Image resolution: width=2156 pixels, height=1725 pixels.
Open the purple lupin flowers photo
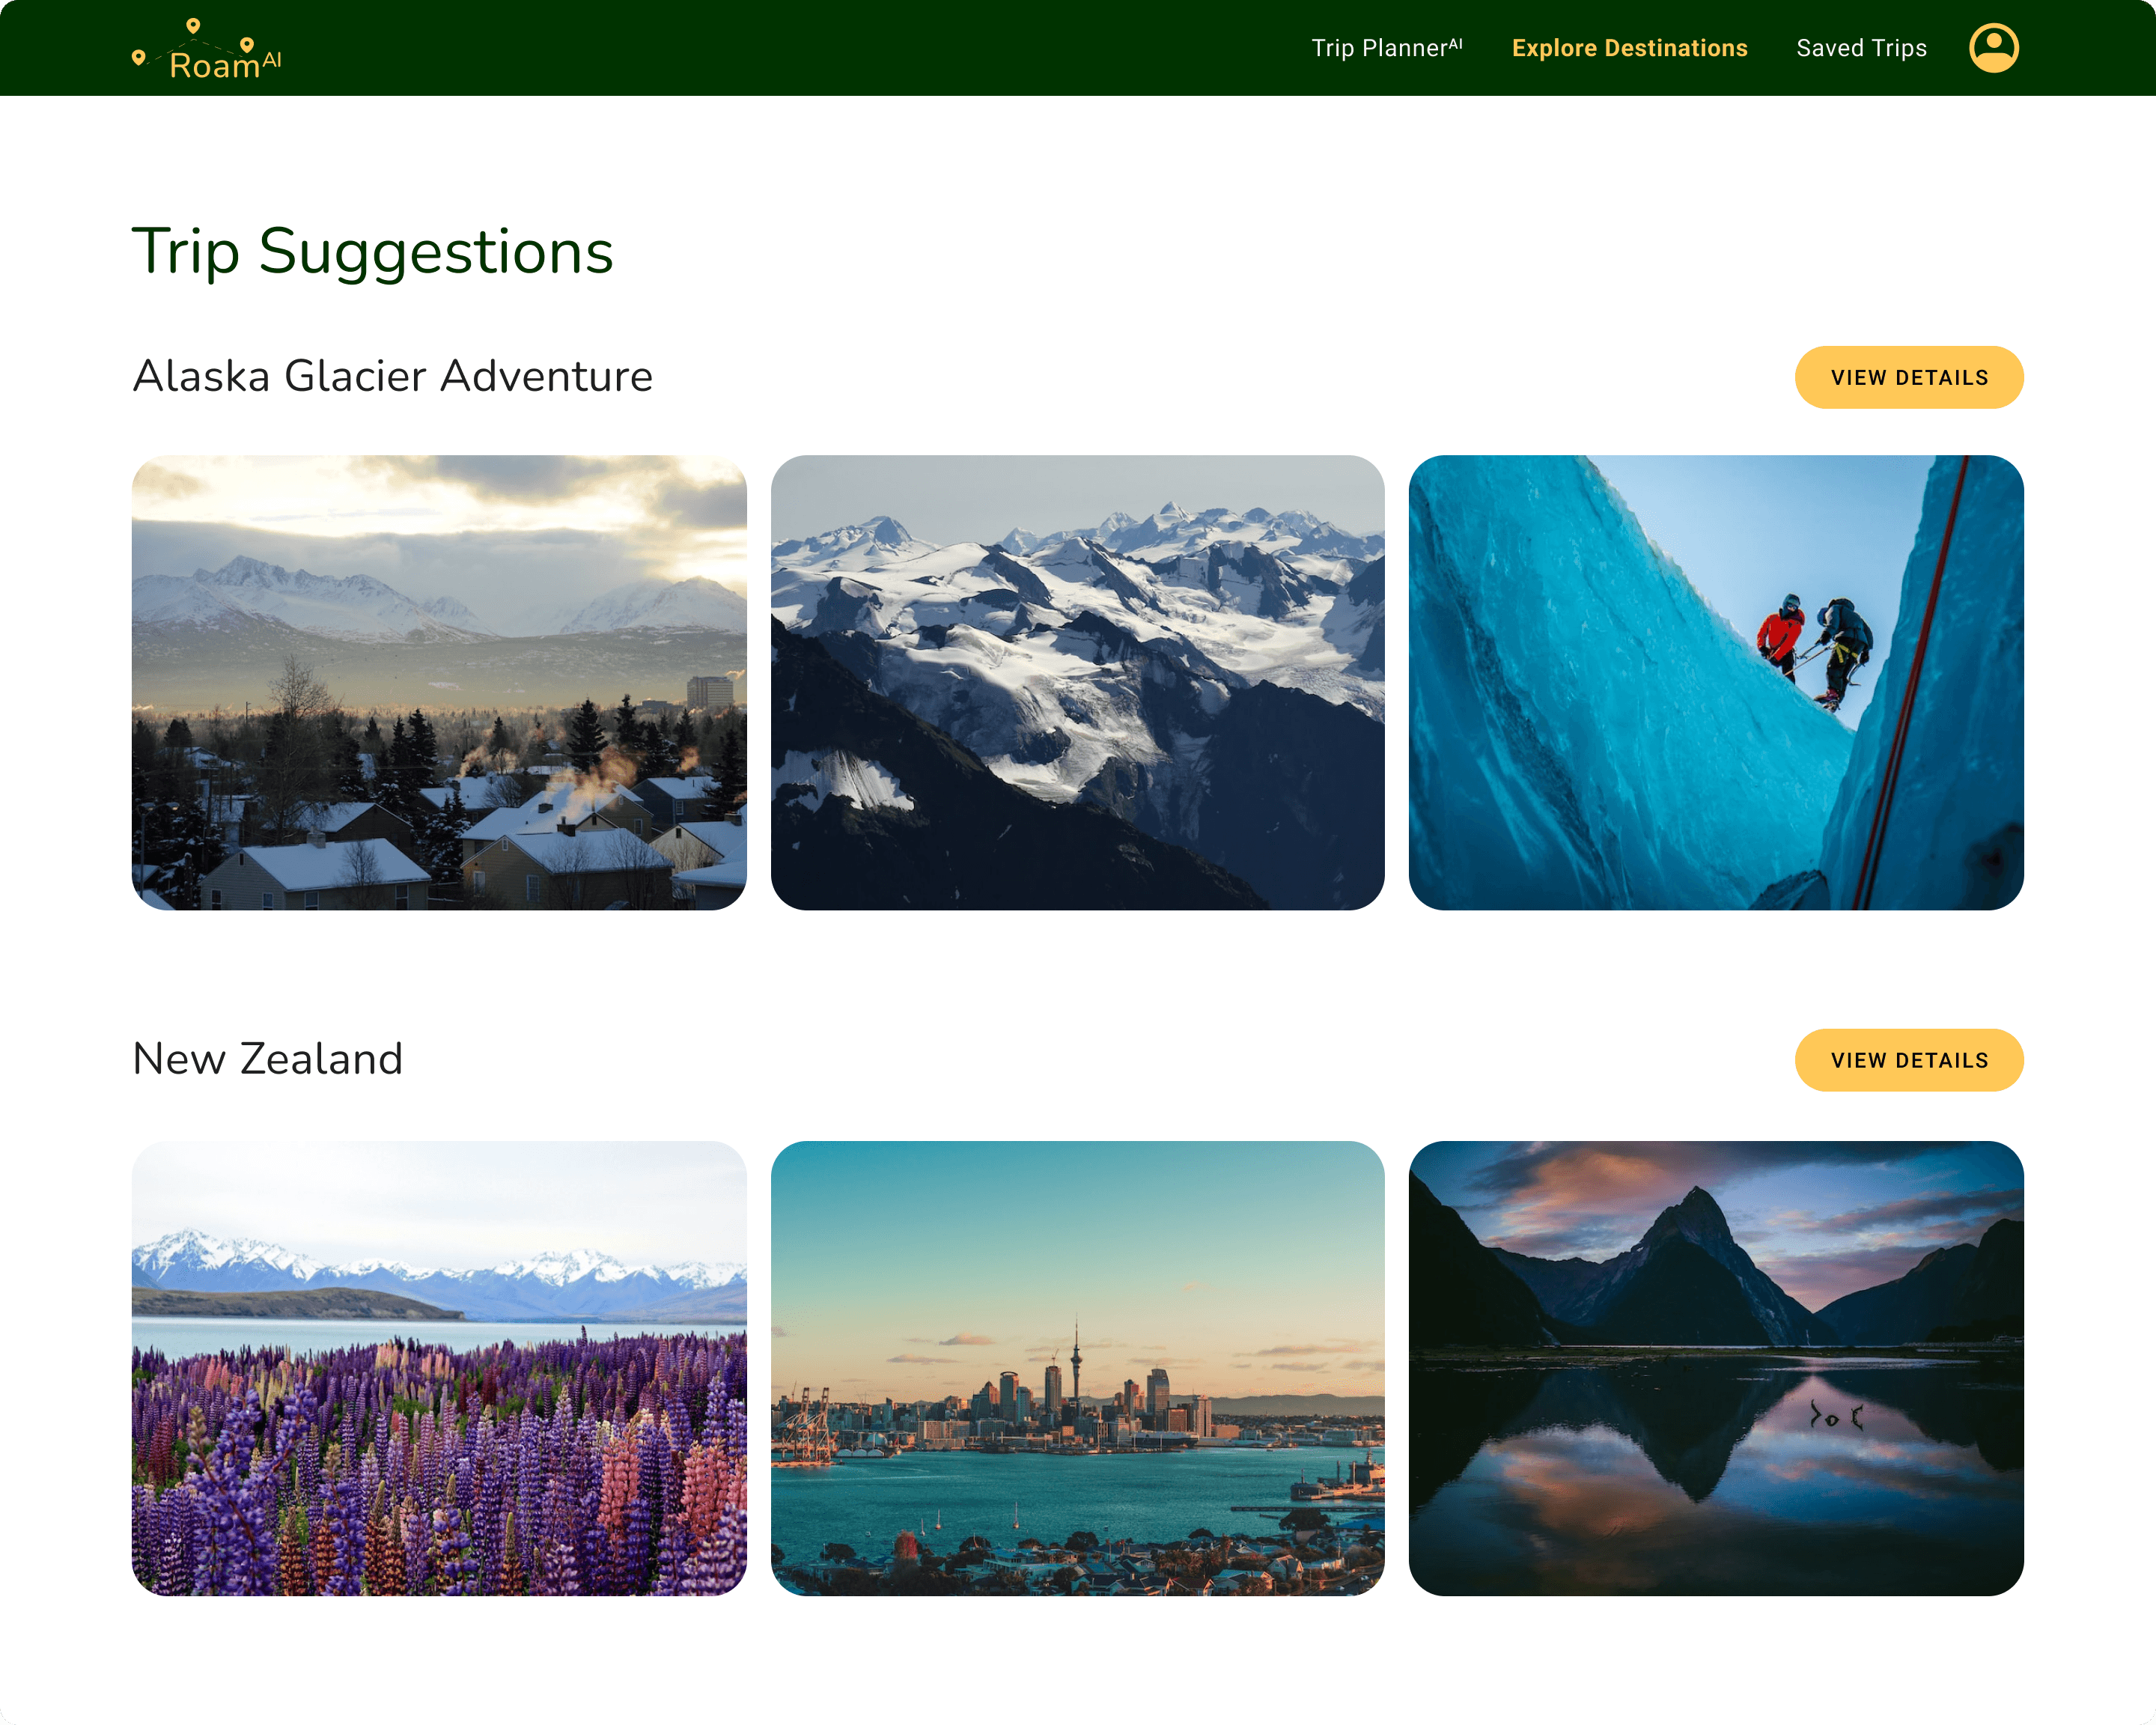click(439, 1367)
